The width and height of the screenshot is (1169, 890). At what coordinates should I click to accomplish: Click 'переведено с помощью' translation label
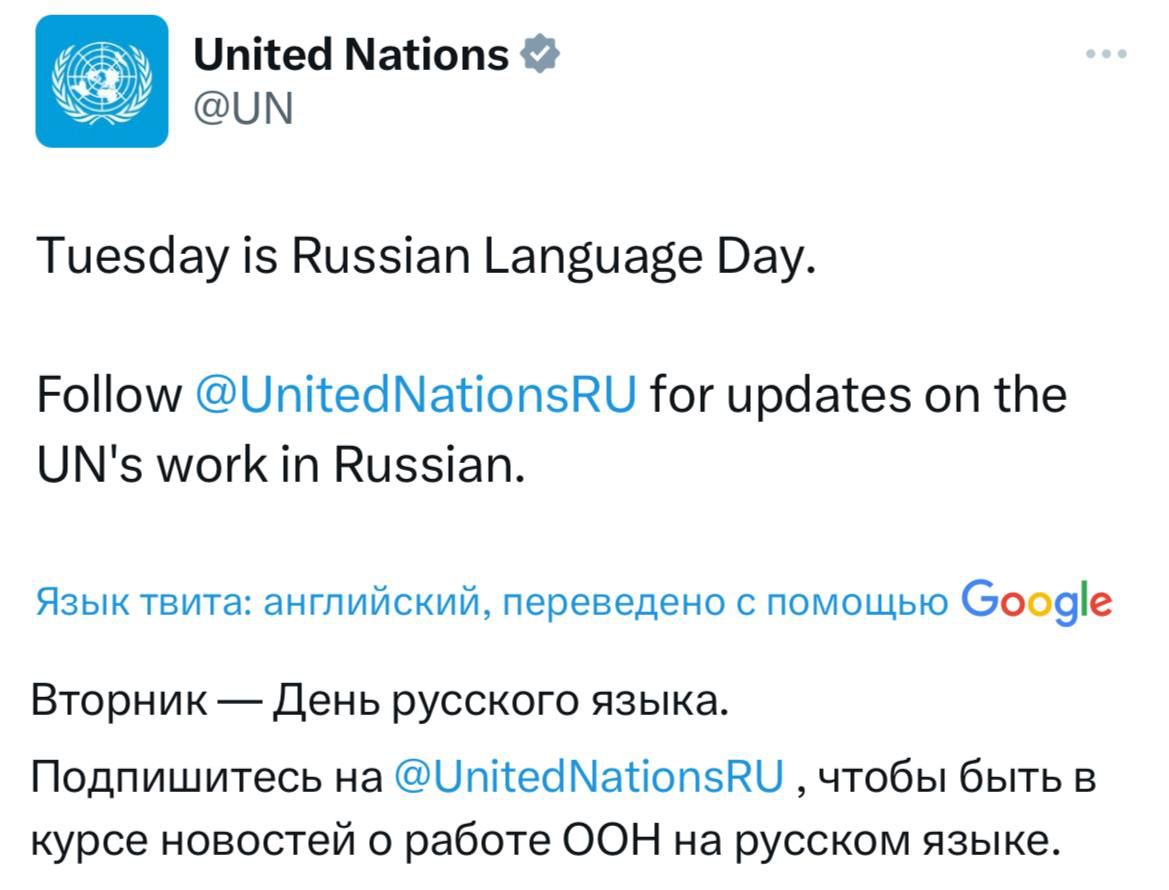pos(725,602)
